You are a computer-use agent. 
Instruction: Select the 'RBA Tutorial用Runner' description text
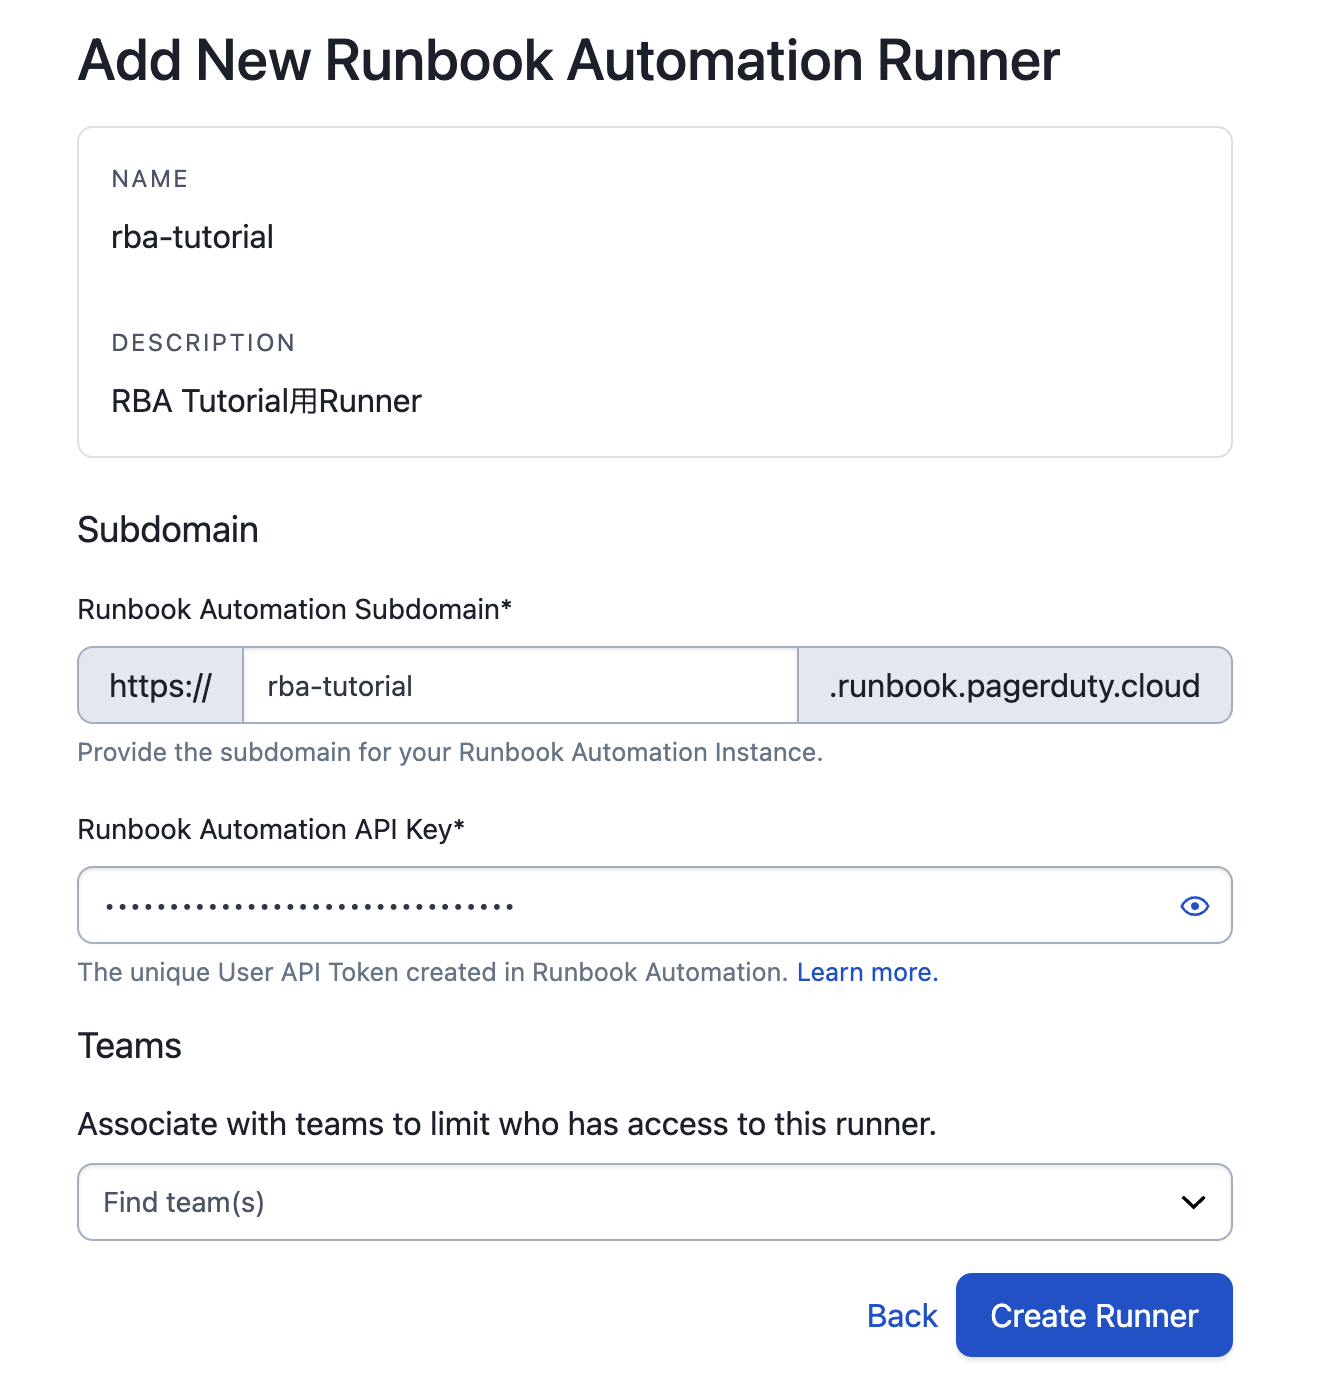[266, 401]
